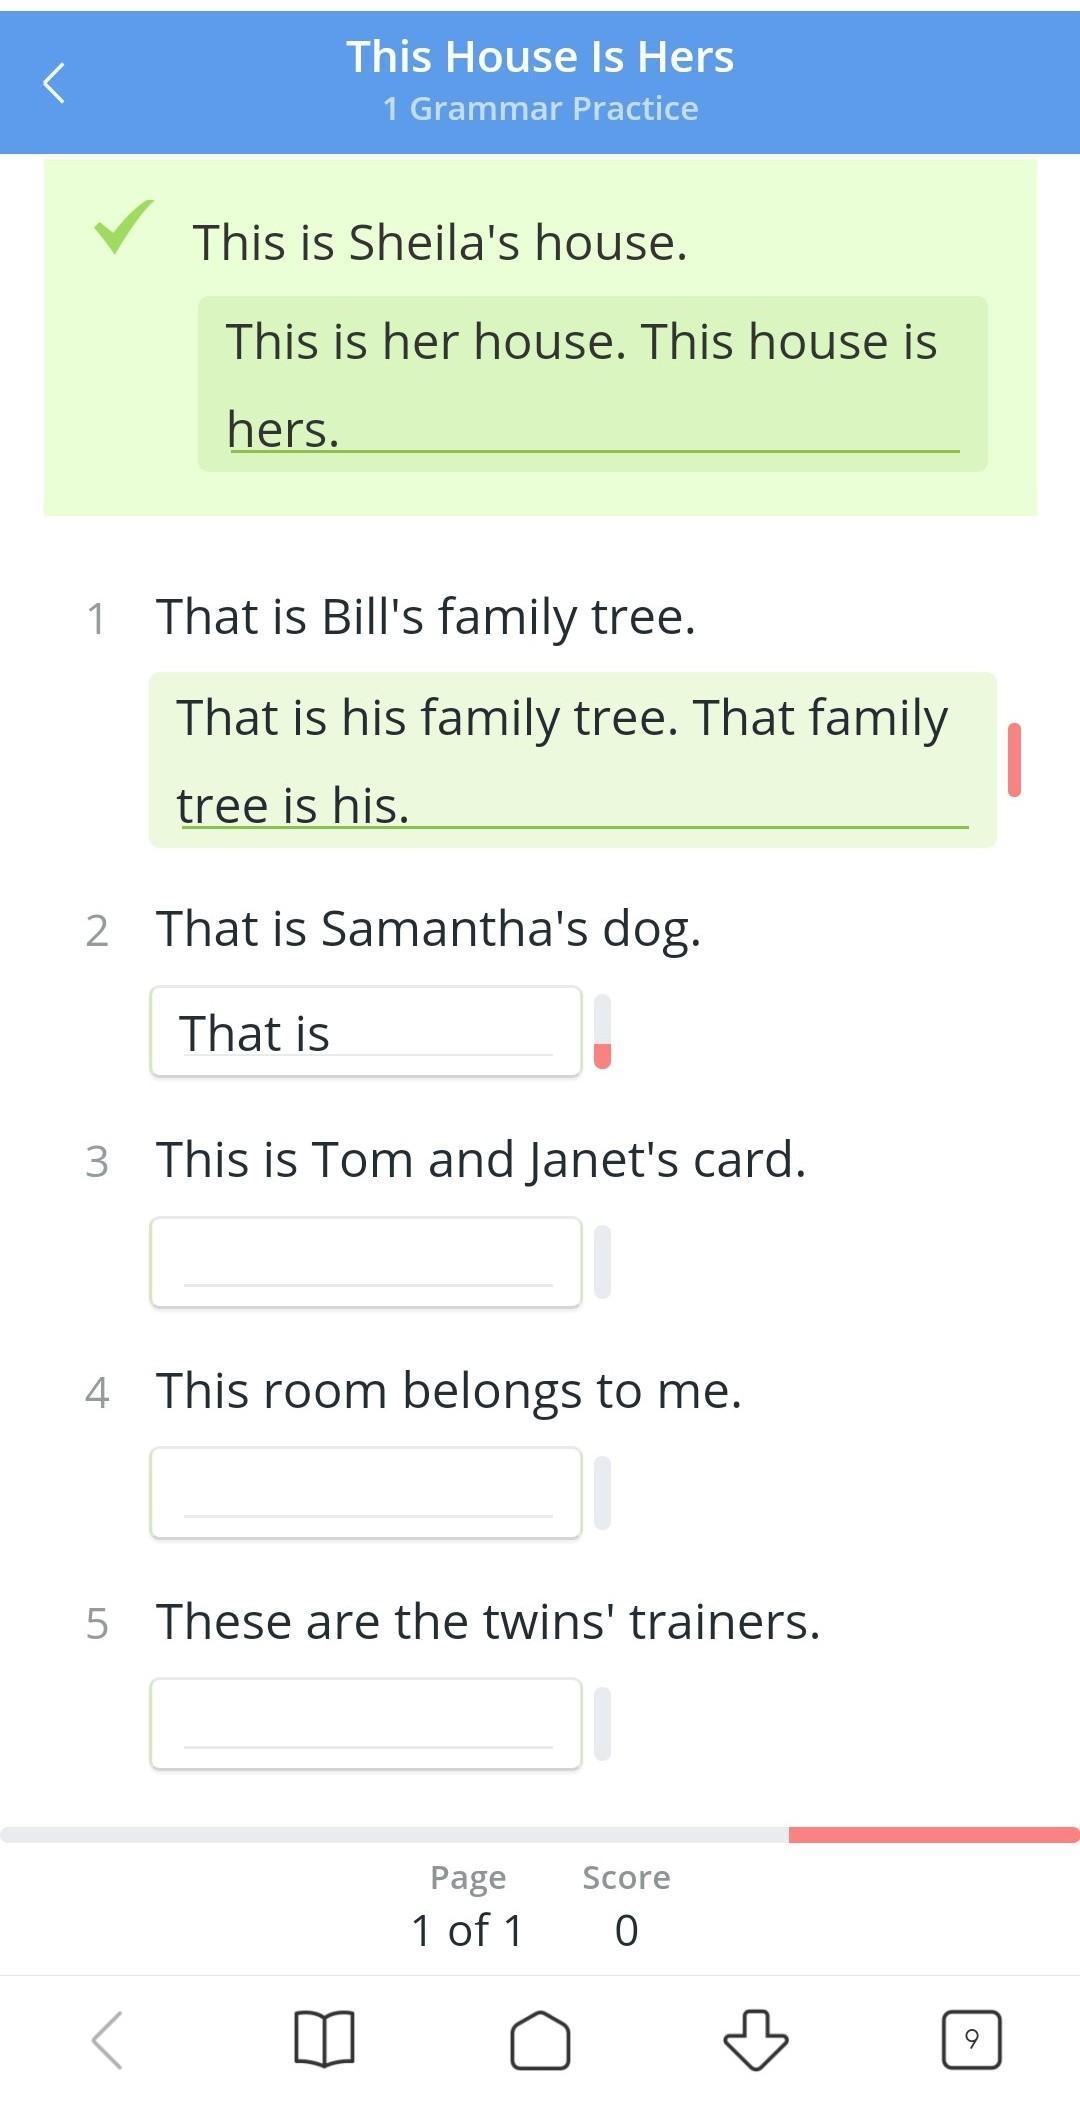Click the answer field for Samantha's dog
Viewport: 1080px width, 2106px height.
tap(366, 1032)
